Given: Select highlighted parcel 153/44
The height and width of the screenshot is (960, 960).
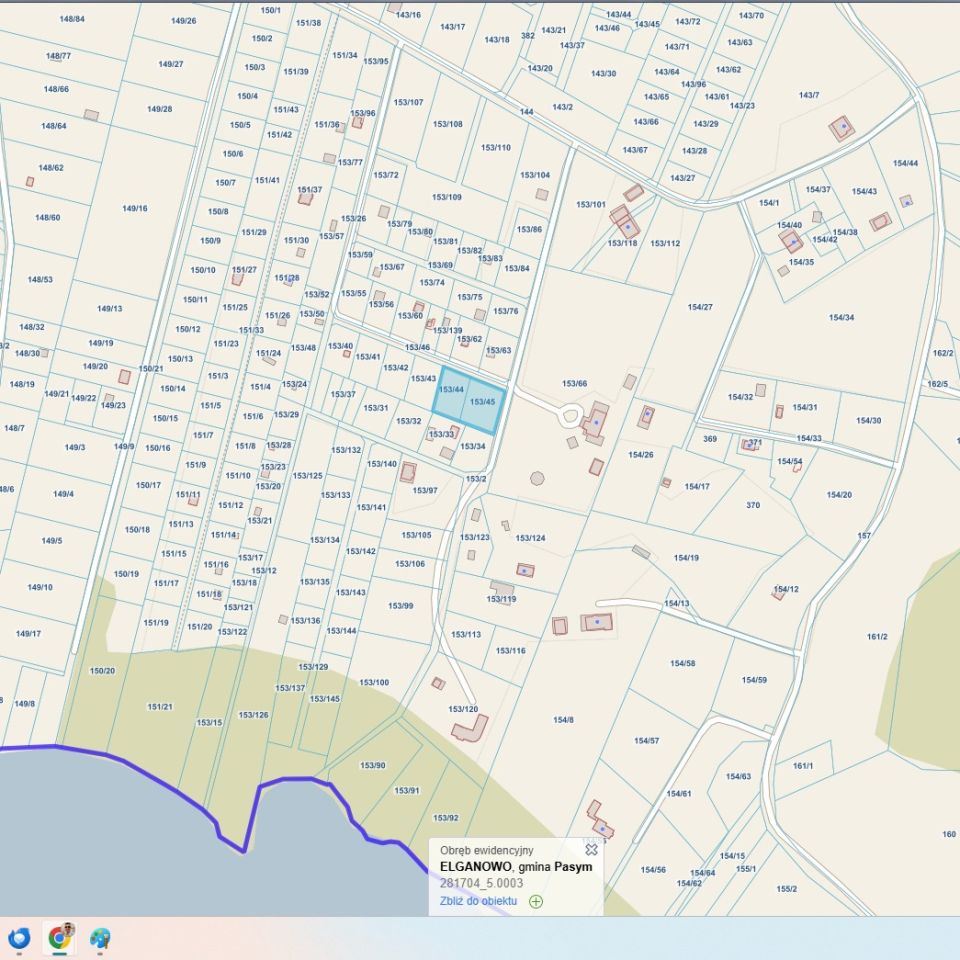Looking at the screenshot, I should 451,389.
